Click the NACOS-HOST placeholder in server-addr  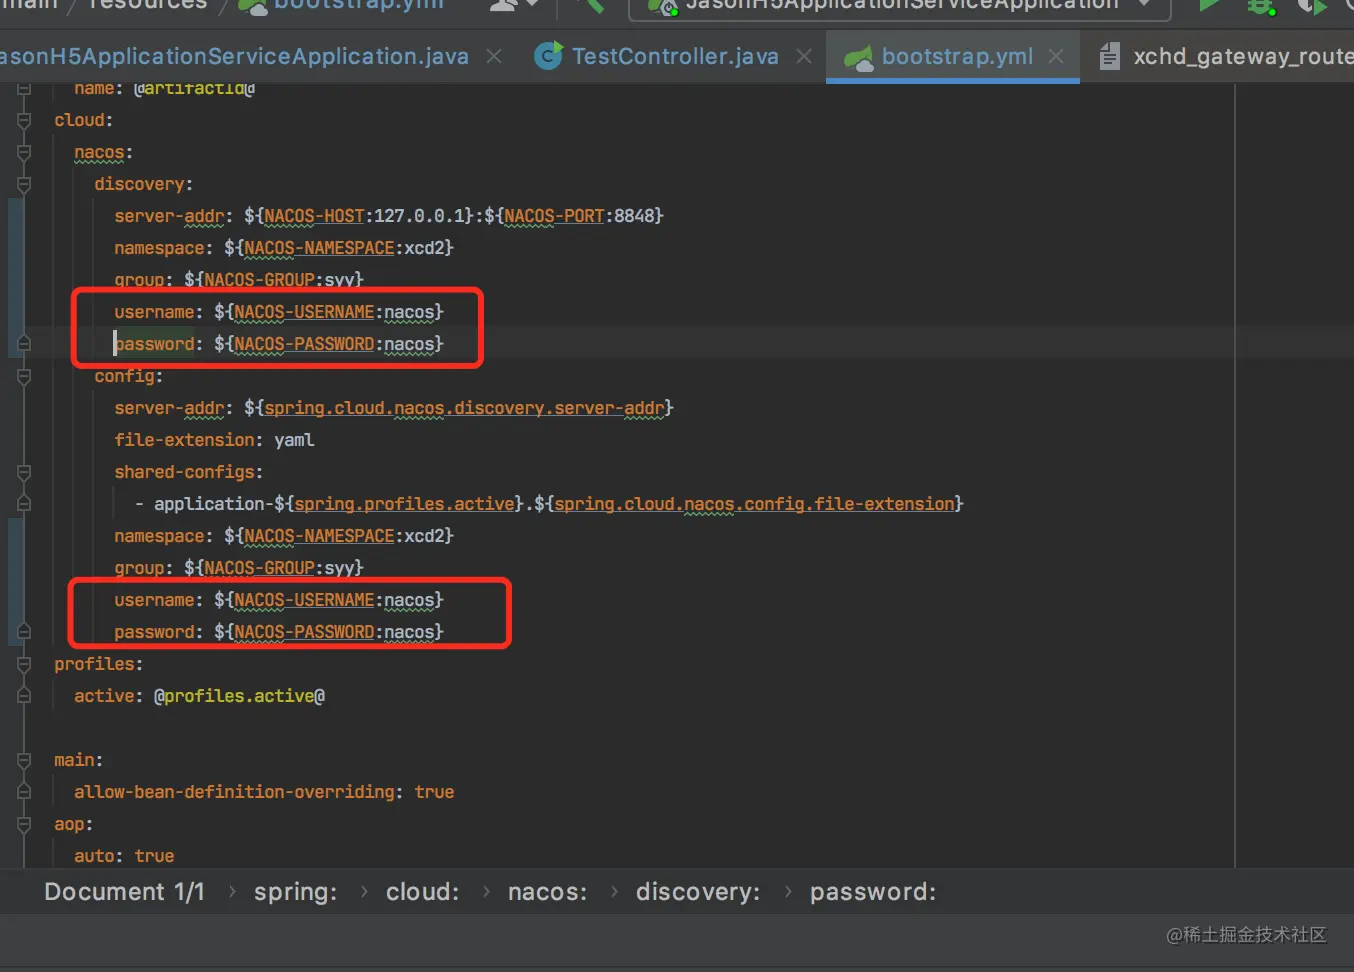(314, 216)
